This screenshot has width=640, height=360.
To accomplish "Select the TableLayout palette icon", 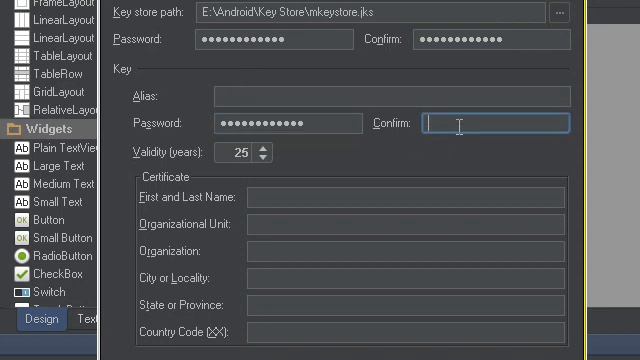I will [22, 56].
